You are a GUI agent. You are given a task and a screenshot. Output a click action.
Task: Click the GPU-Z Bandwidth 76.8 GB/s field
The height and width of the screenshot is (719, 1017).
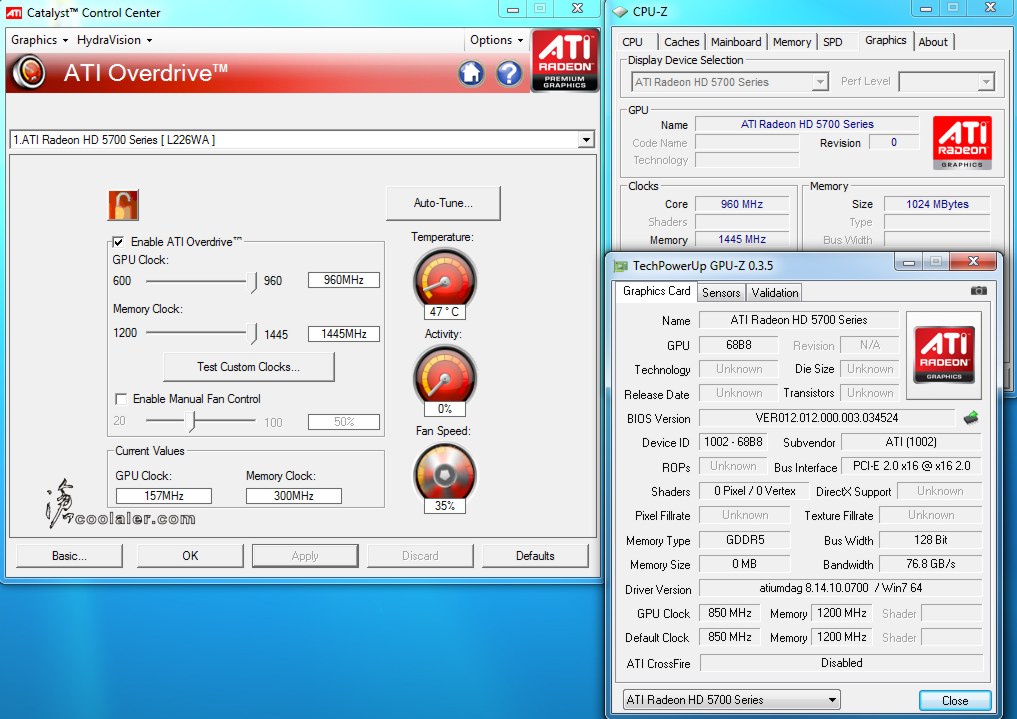coord(931,564)
